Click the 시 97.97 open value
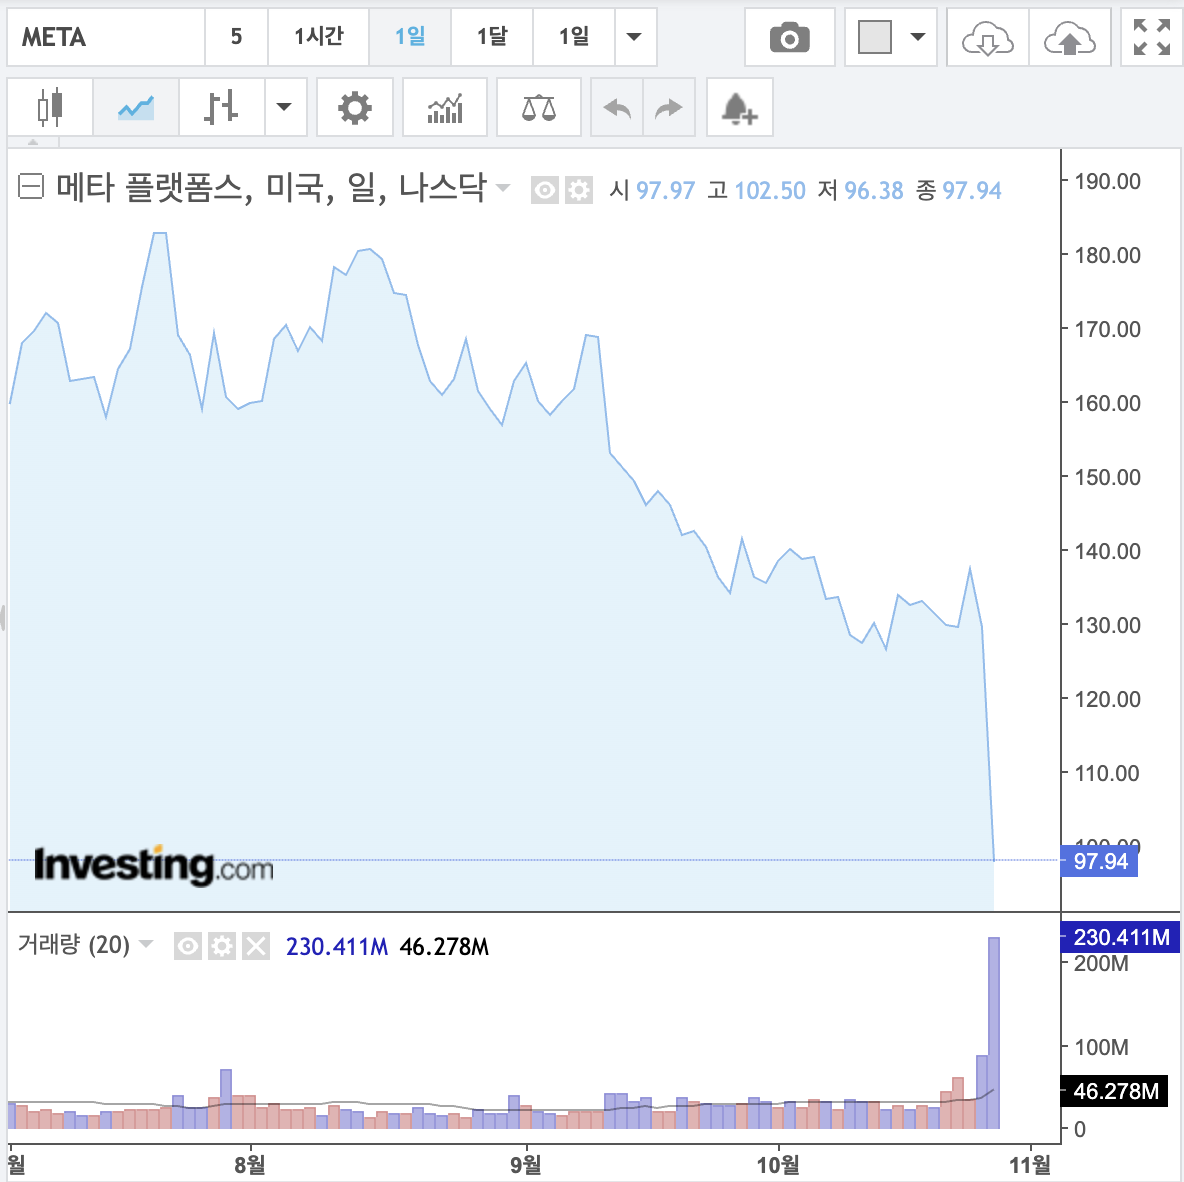The width and height of the screenshot is (1184, 1182). point(652,190)
